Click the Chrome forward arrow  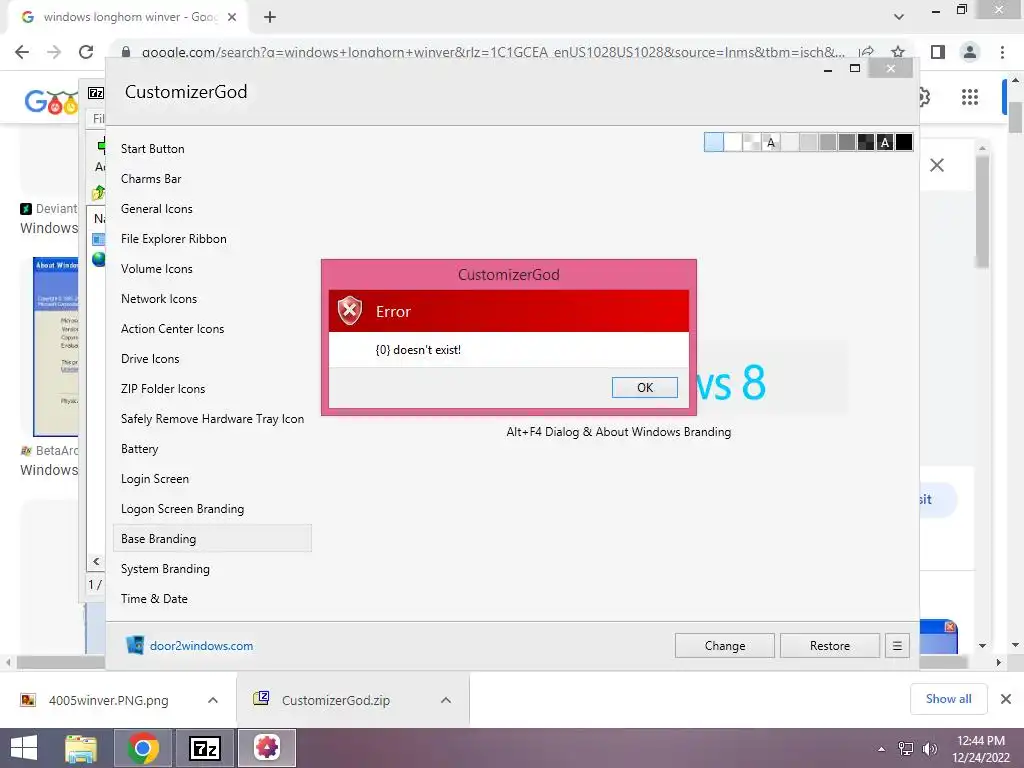pos(54,52)
